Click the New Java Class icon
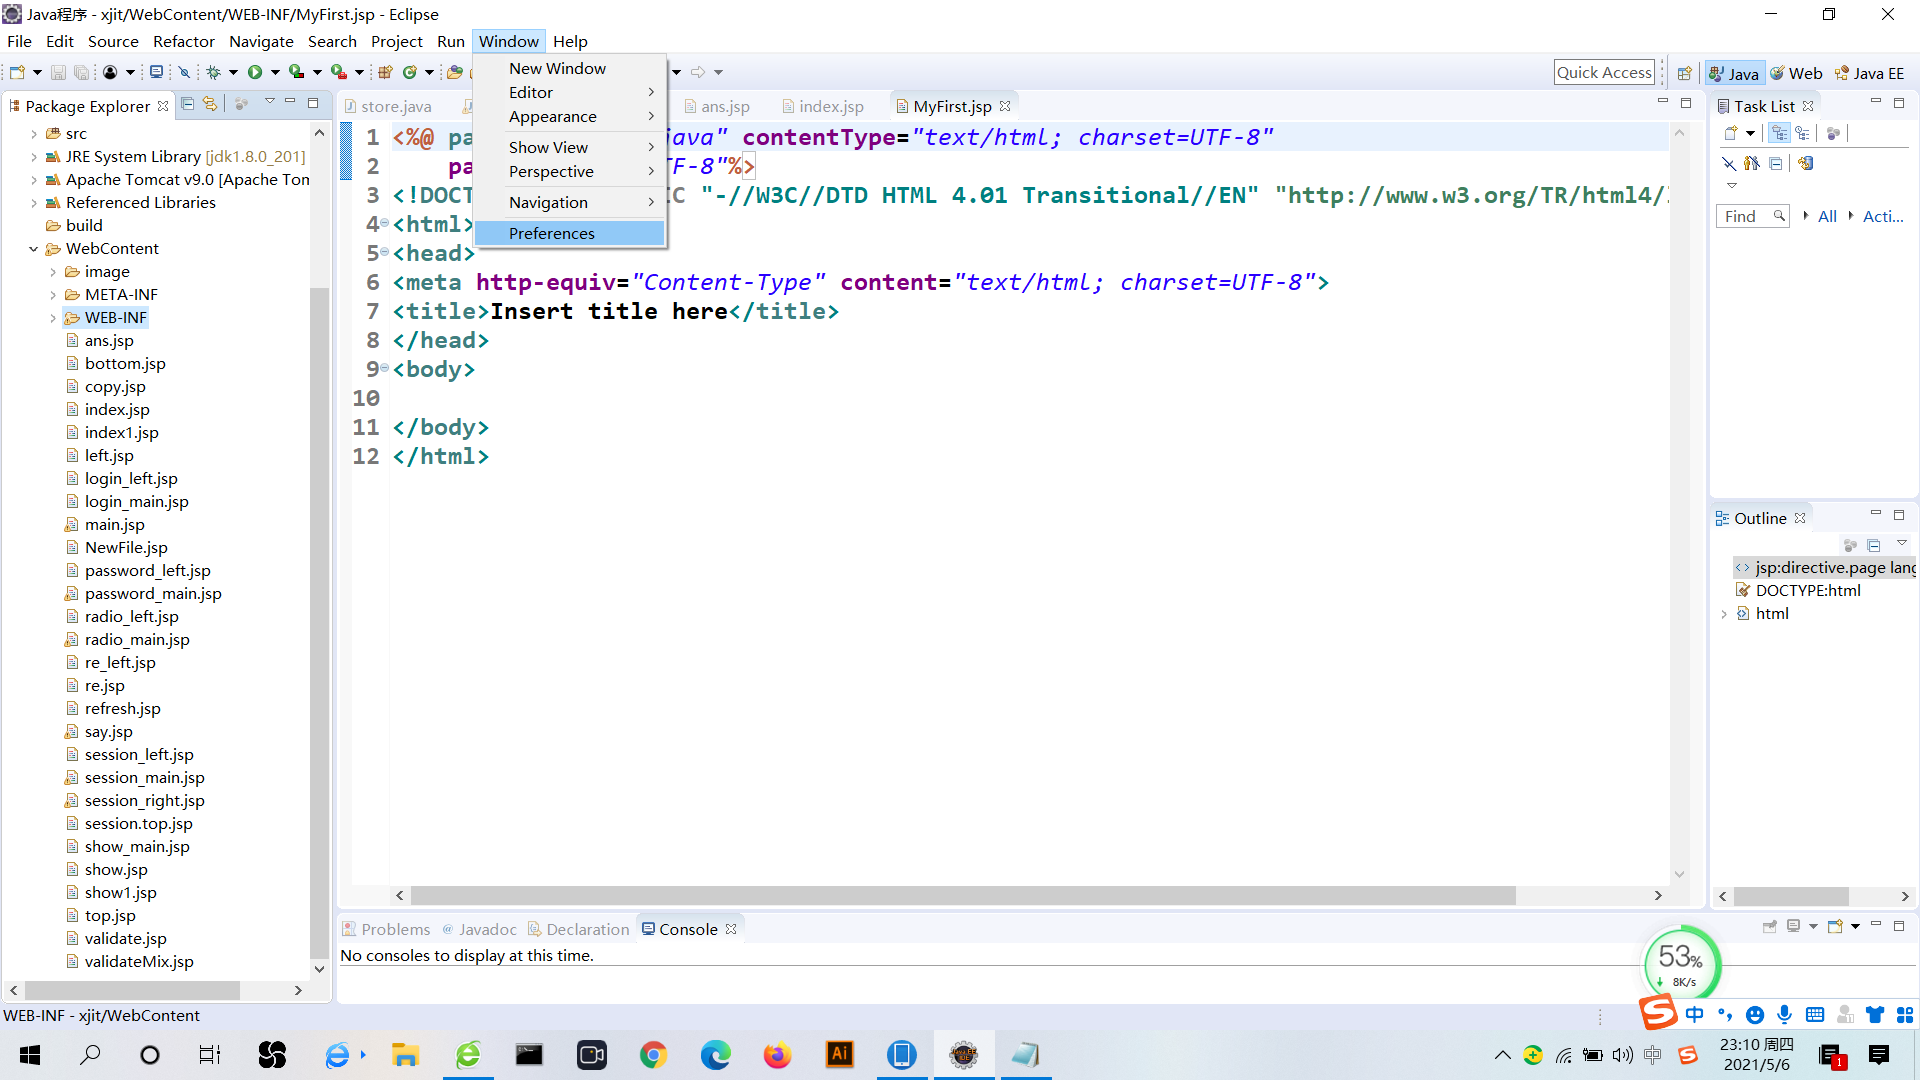Screen dimensions: 1920x1080 409,72
